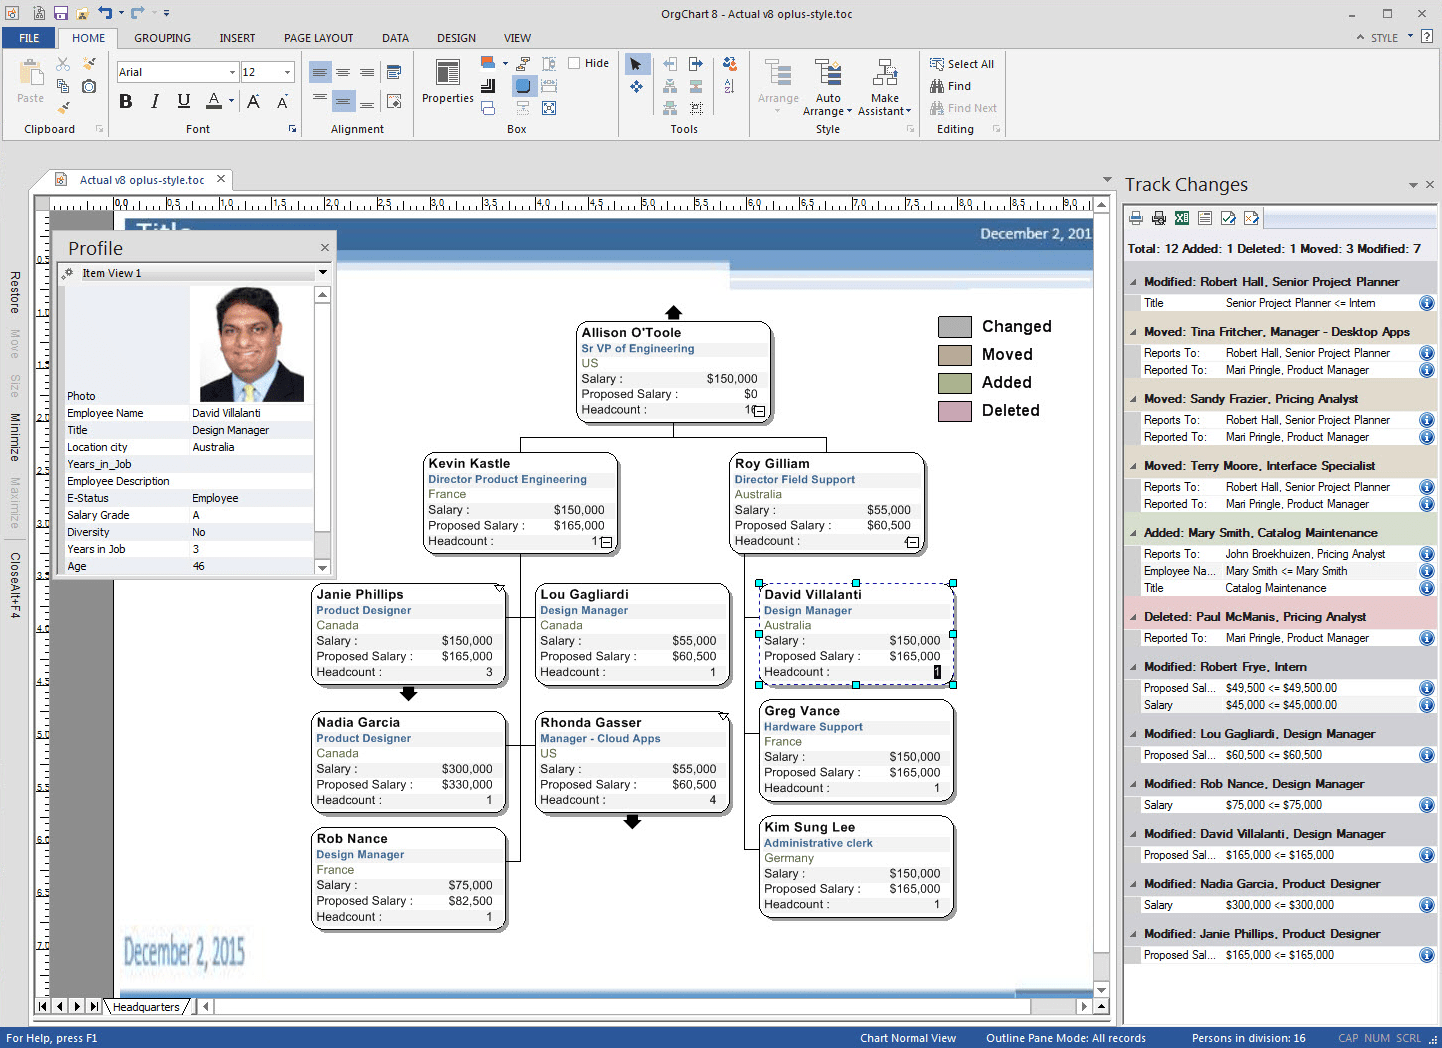This screenshot has width=1442, height=1048.
Task: Switch to the INSERT ribbon tab
Action: point(237,38)
